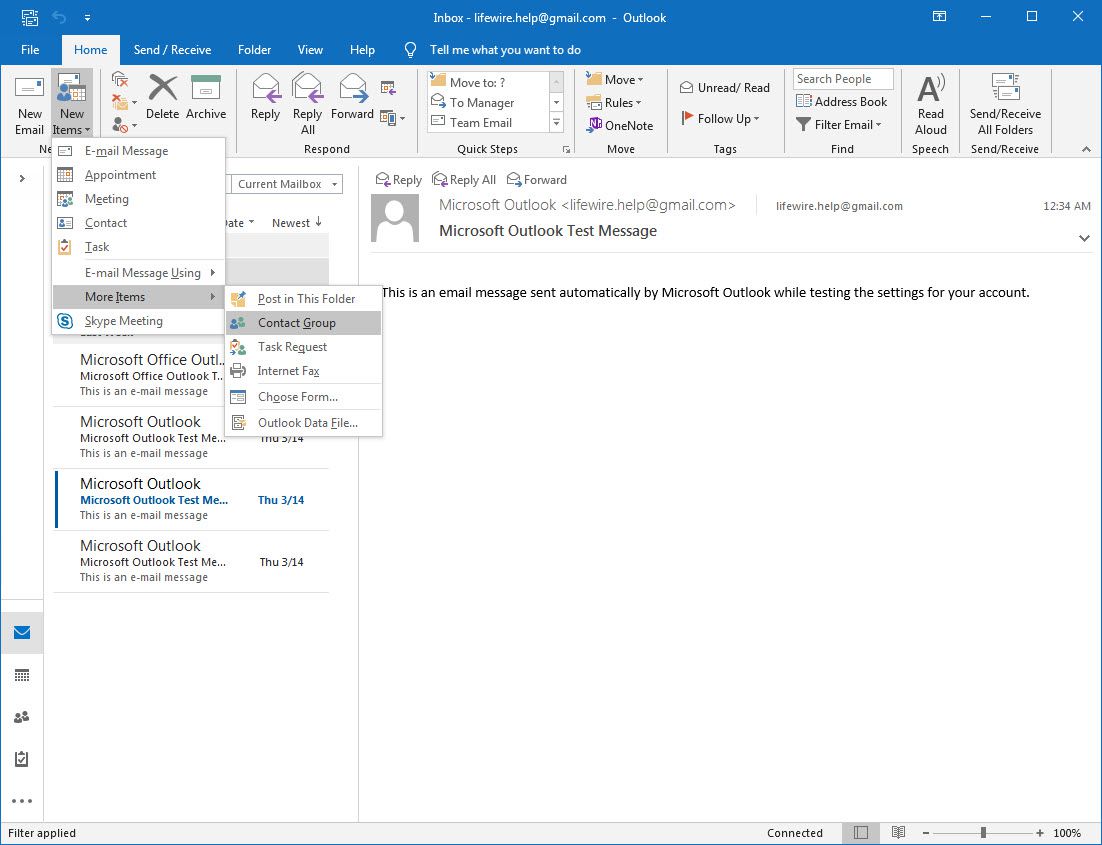Click Reply in the reading pane
Image resolution: width=1102 pixels, height=845 pixels.
click(x=398, y=180)
